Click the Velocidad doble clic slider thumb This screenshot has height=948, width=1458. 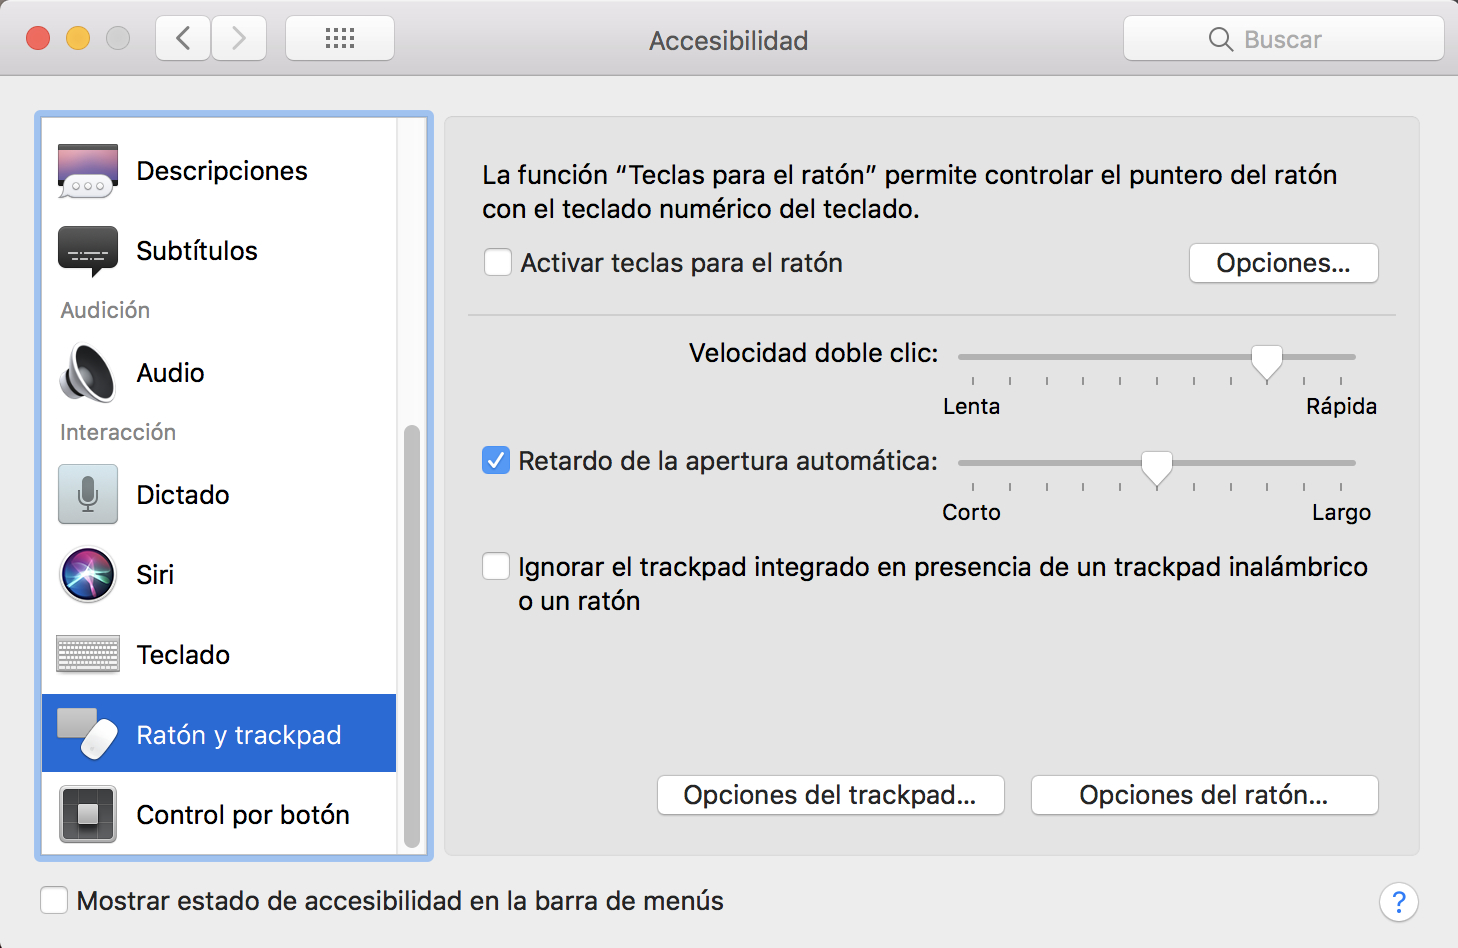click(x=1267, y=363)
